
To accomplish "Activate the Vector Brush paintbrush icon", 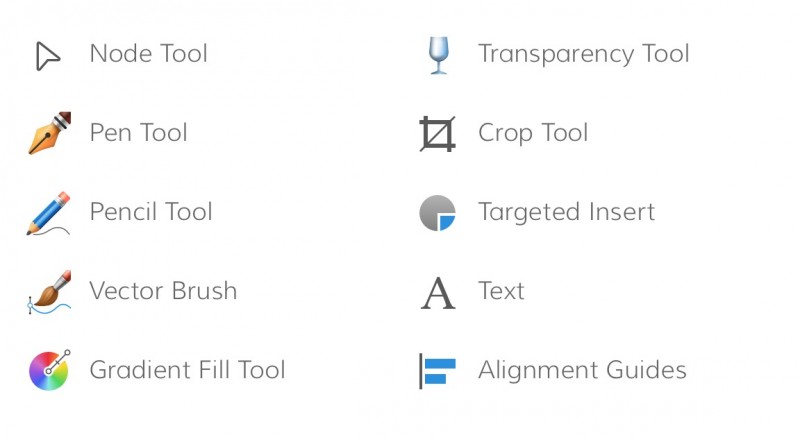I will (x=49, y=292).
